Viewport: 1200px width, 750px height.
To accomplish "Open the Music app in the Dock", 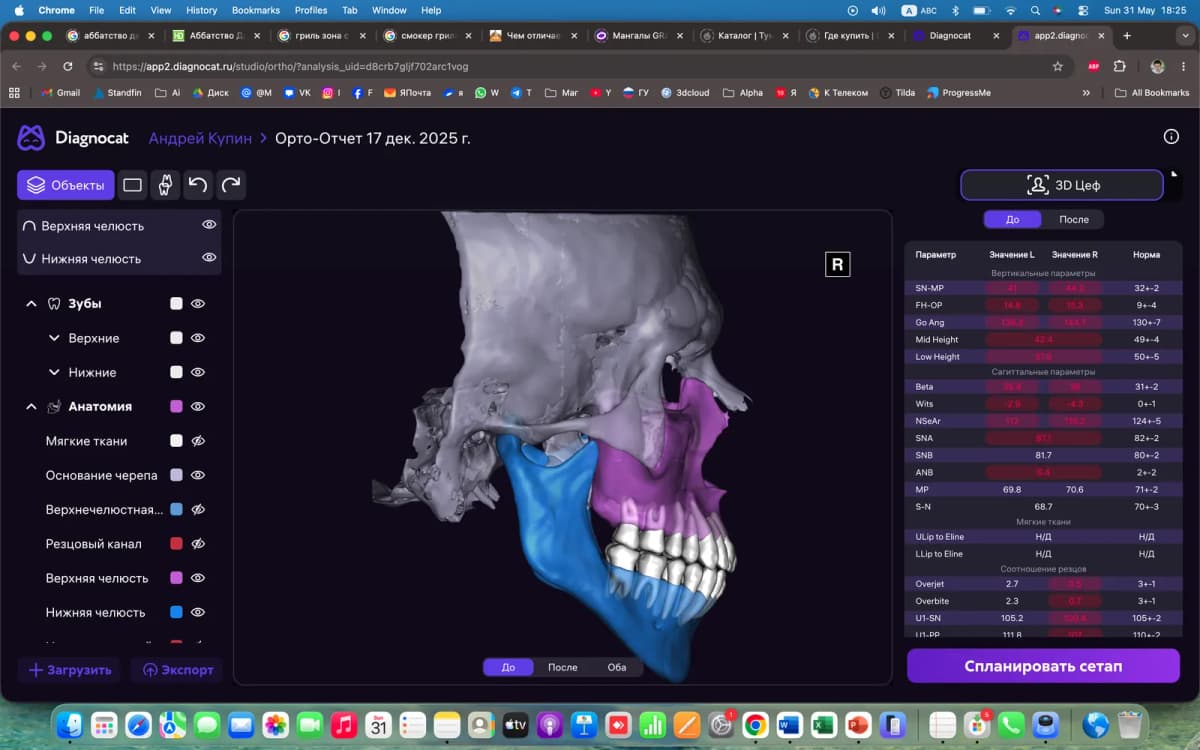I will coord(343,724).
